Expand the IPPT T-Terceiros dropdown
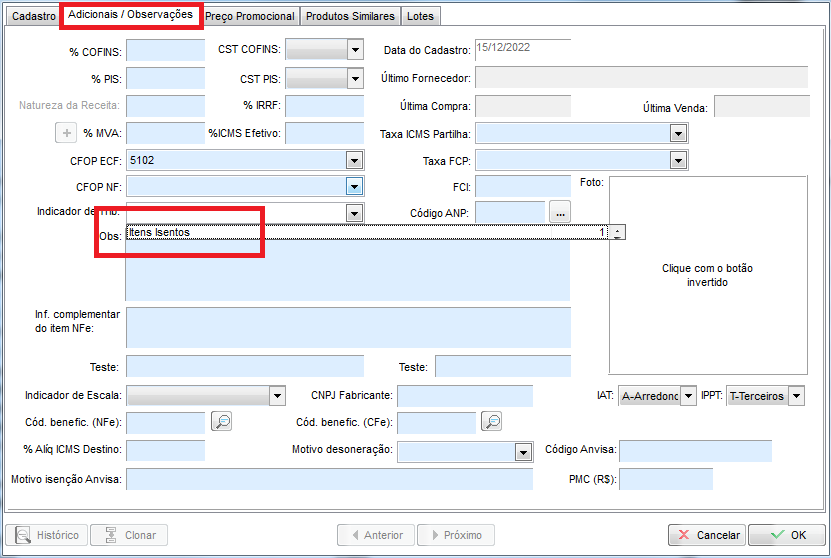The height and width of the screenshot is (558, 831). 796,396
